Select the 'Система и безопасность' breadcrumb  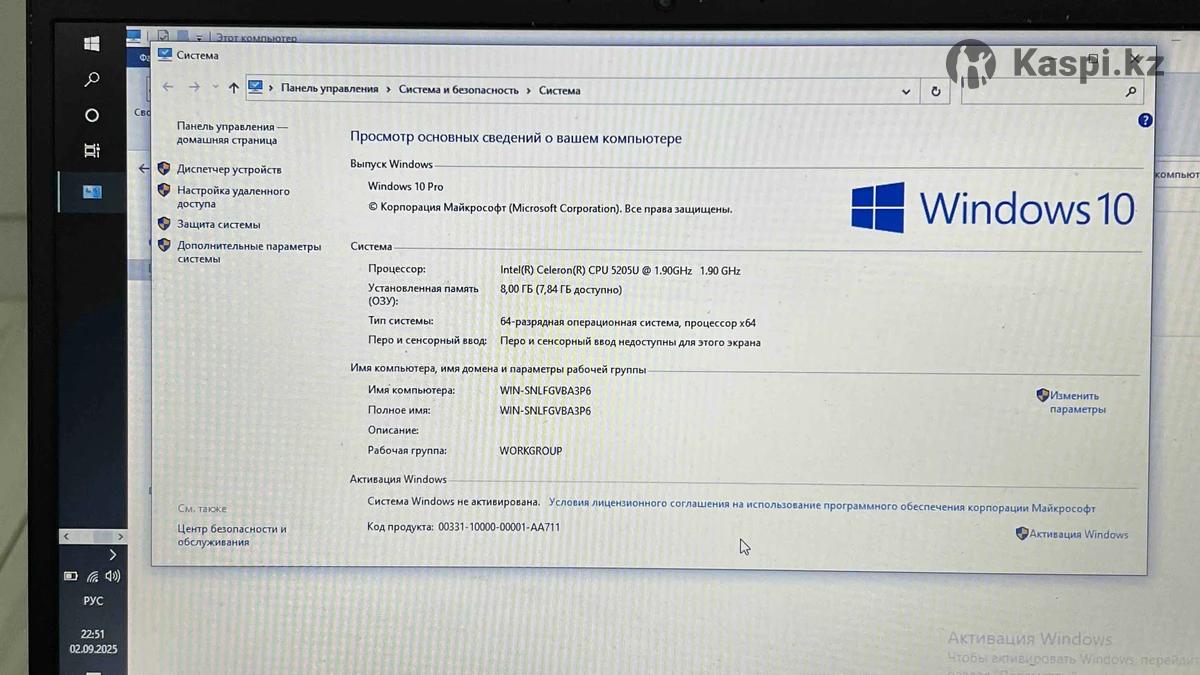458,90
